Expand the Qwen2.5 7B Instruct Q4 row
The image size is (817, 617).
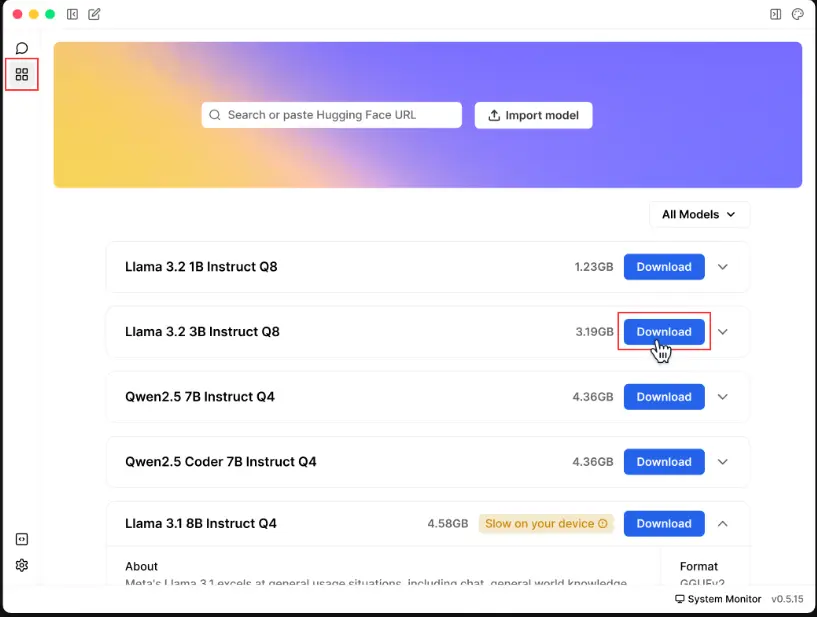tap(723, 397)
